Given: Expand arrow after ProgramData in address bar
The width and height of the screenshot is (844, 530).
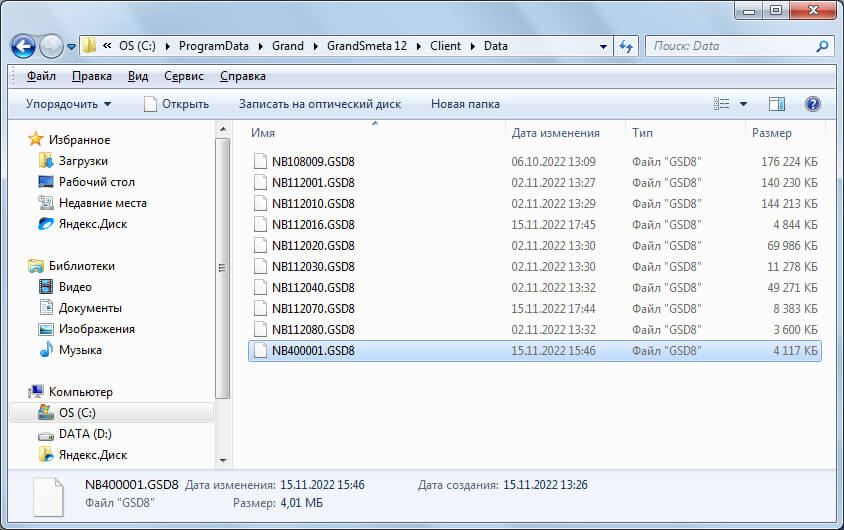Looking at the screenshot, I should (261, 46).
